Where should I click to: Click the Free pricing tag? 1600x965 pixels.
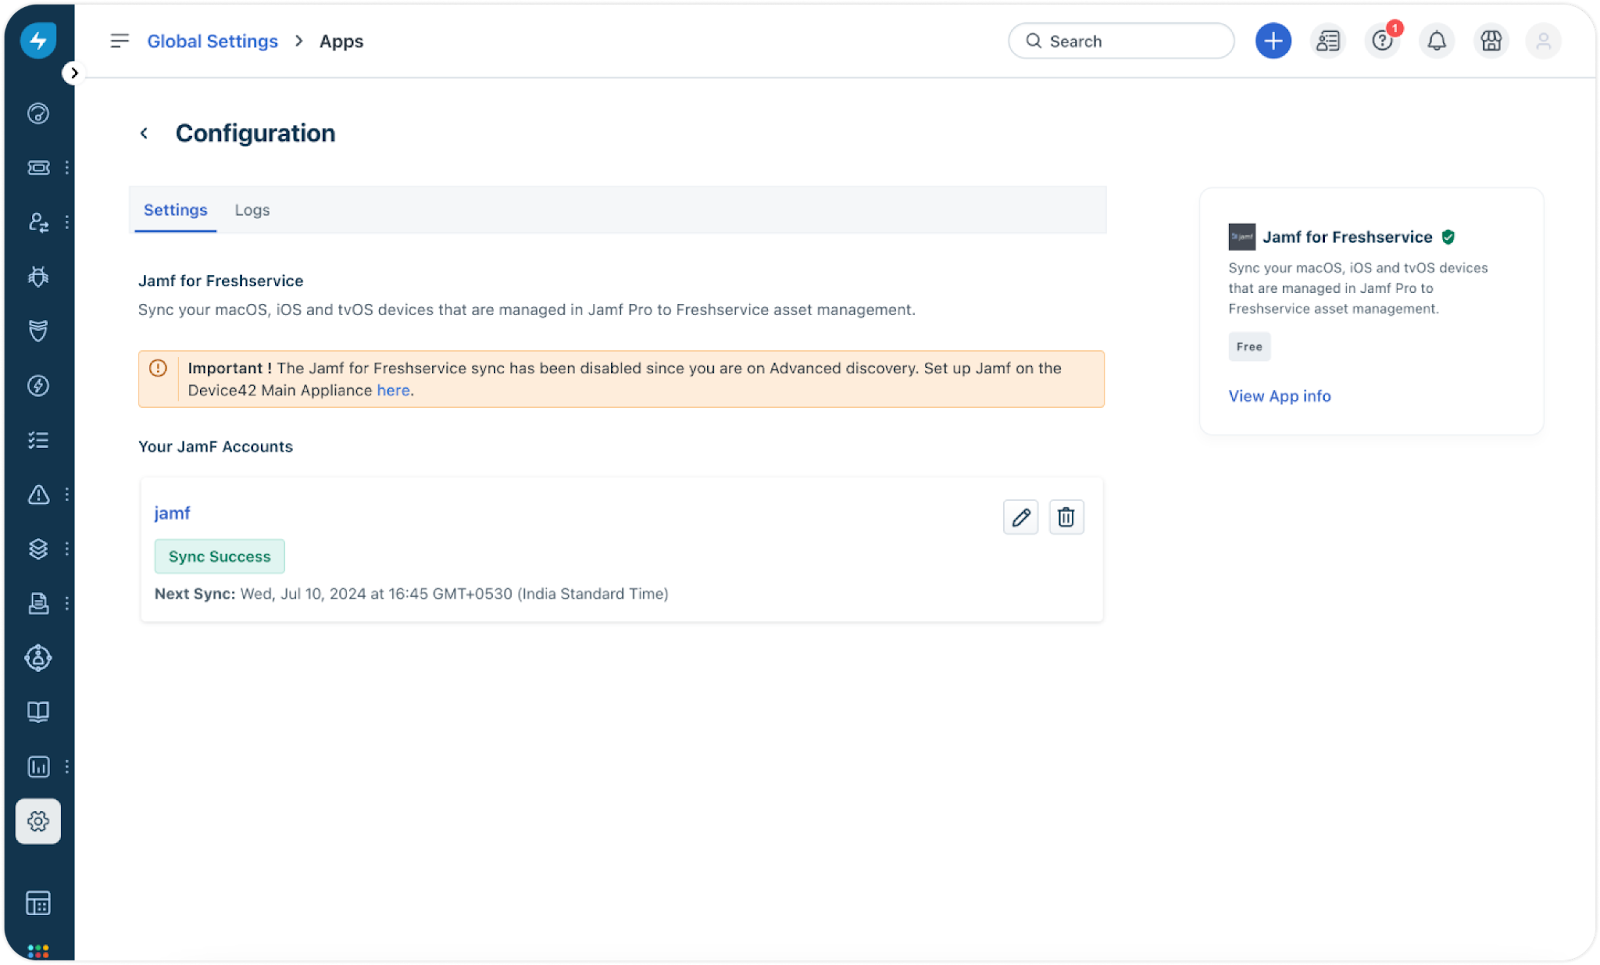[1249, 347]
